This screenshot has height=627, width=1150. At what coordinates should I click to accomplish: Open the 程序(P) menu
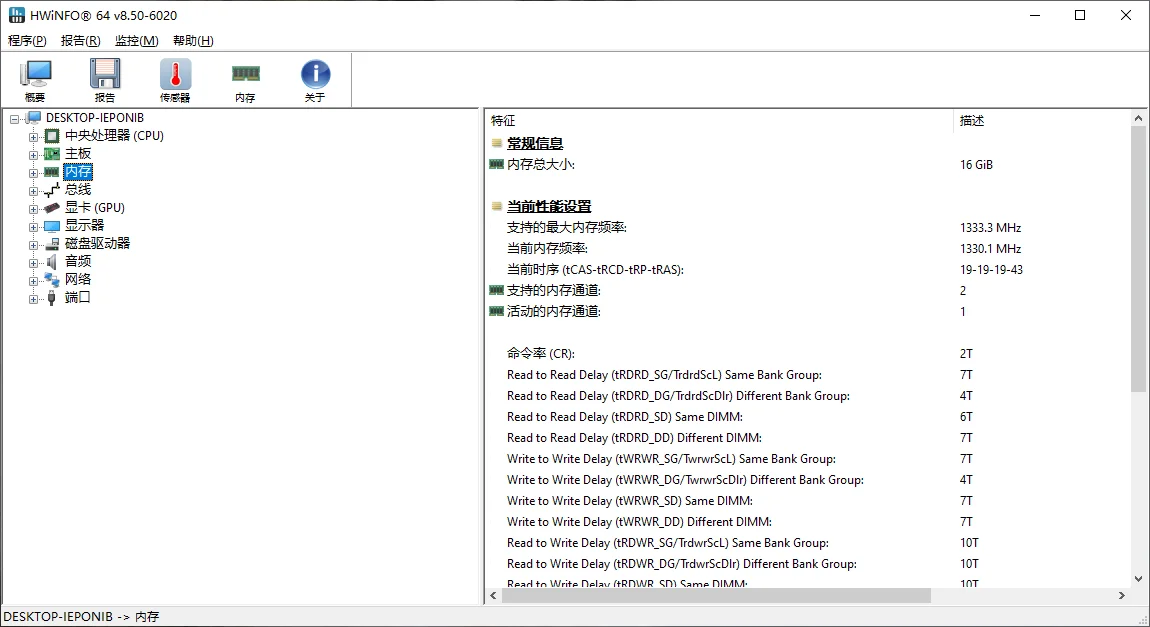[x=27, y=40]
